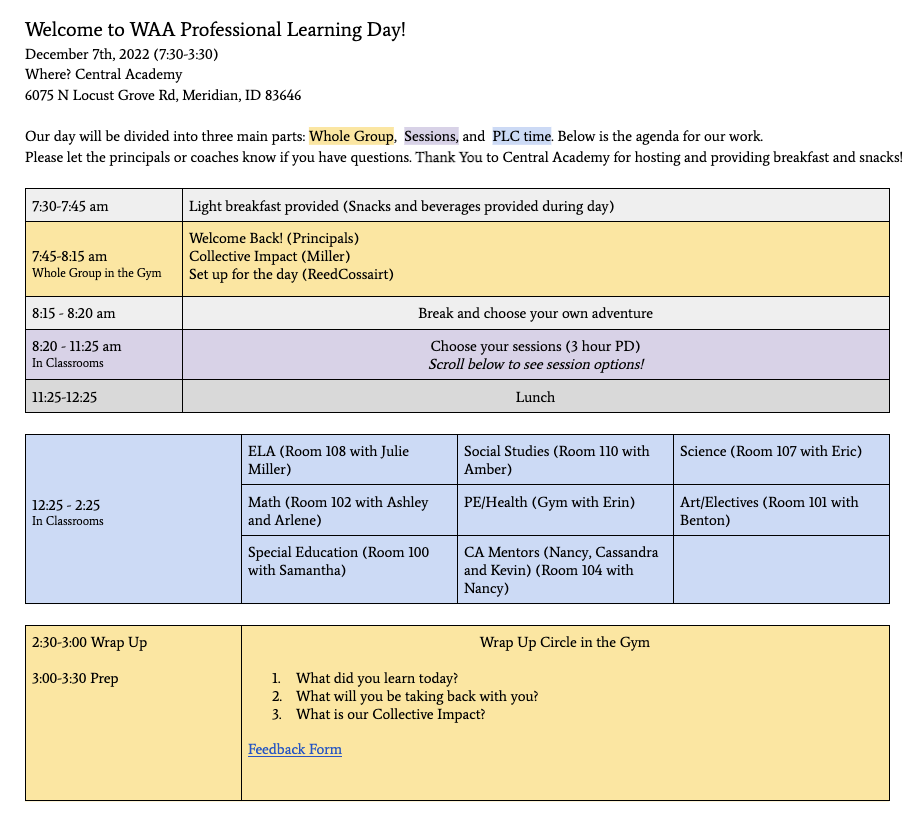Select the Special Education Room 100 cell
922x816 pixels.
[349, 561]
